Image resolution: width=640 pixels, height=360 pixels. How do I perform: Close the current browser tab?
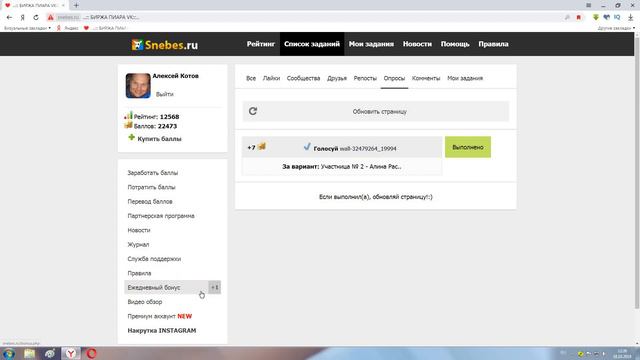tap(63, 5)
